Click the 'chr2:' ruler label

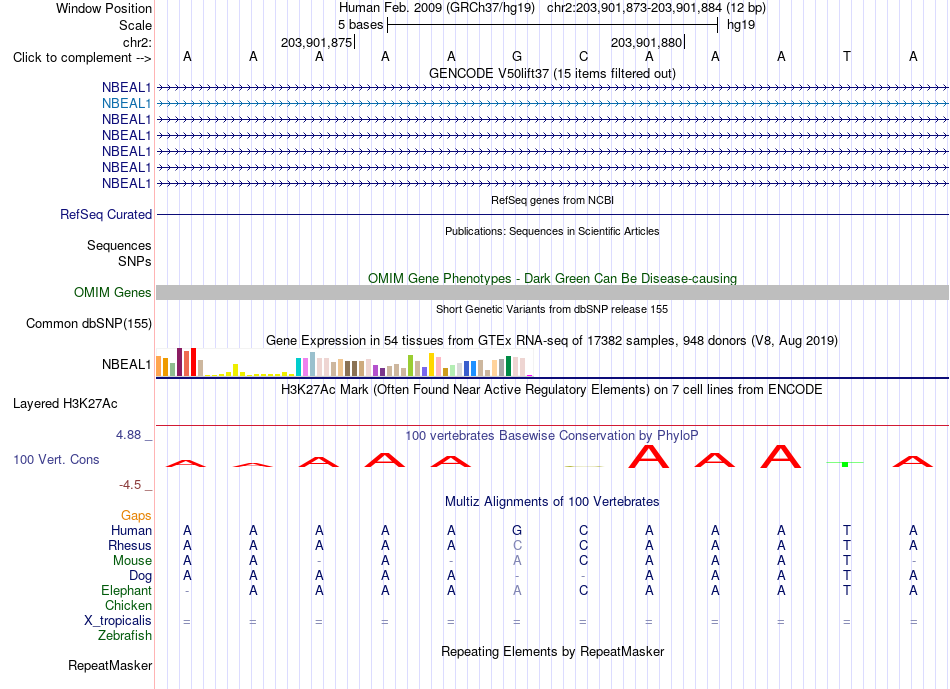tap(137, 42)
